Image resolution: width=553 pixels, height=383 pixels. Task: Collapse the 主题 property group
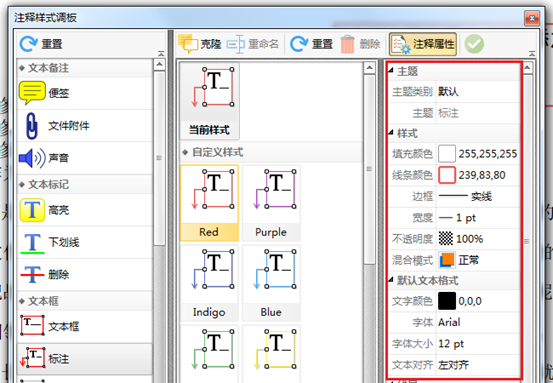point(391,71)
